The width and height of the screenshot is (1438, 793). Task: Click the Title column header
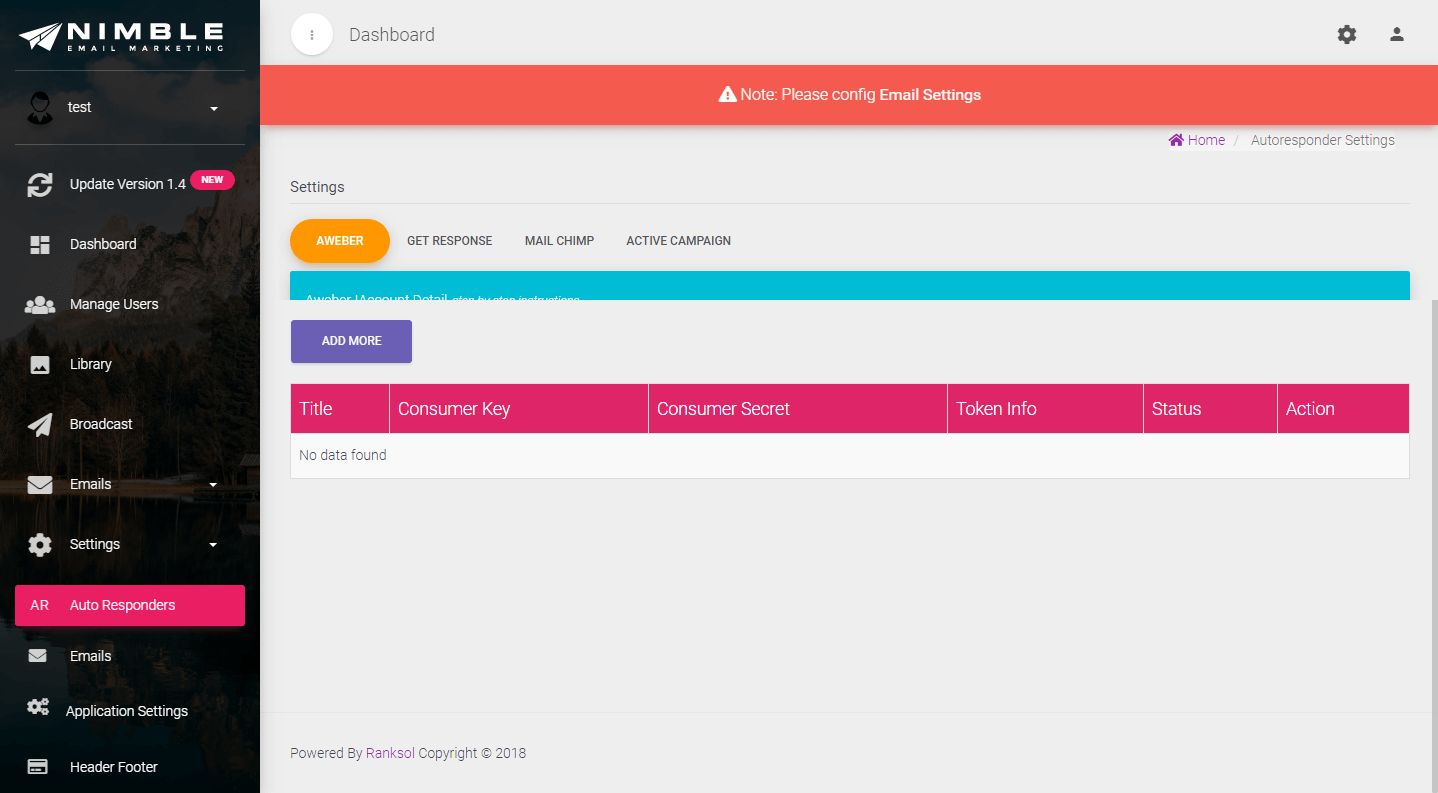click(x=340, y=409)
